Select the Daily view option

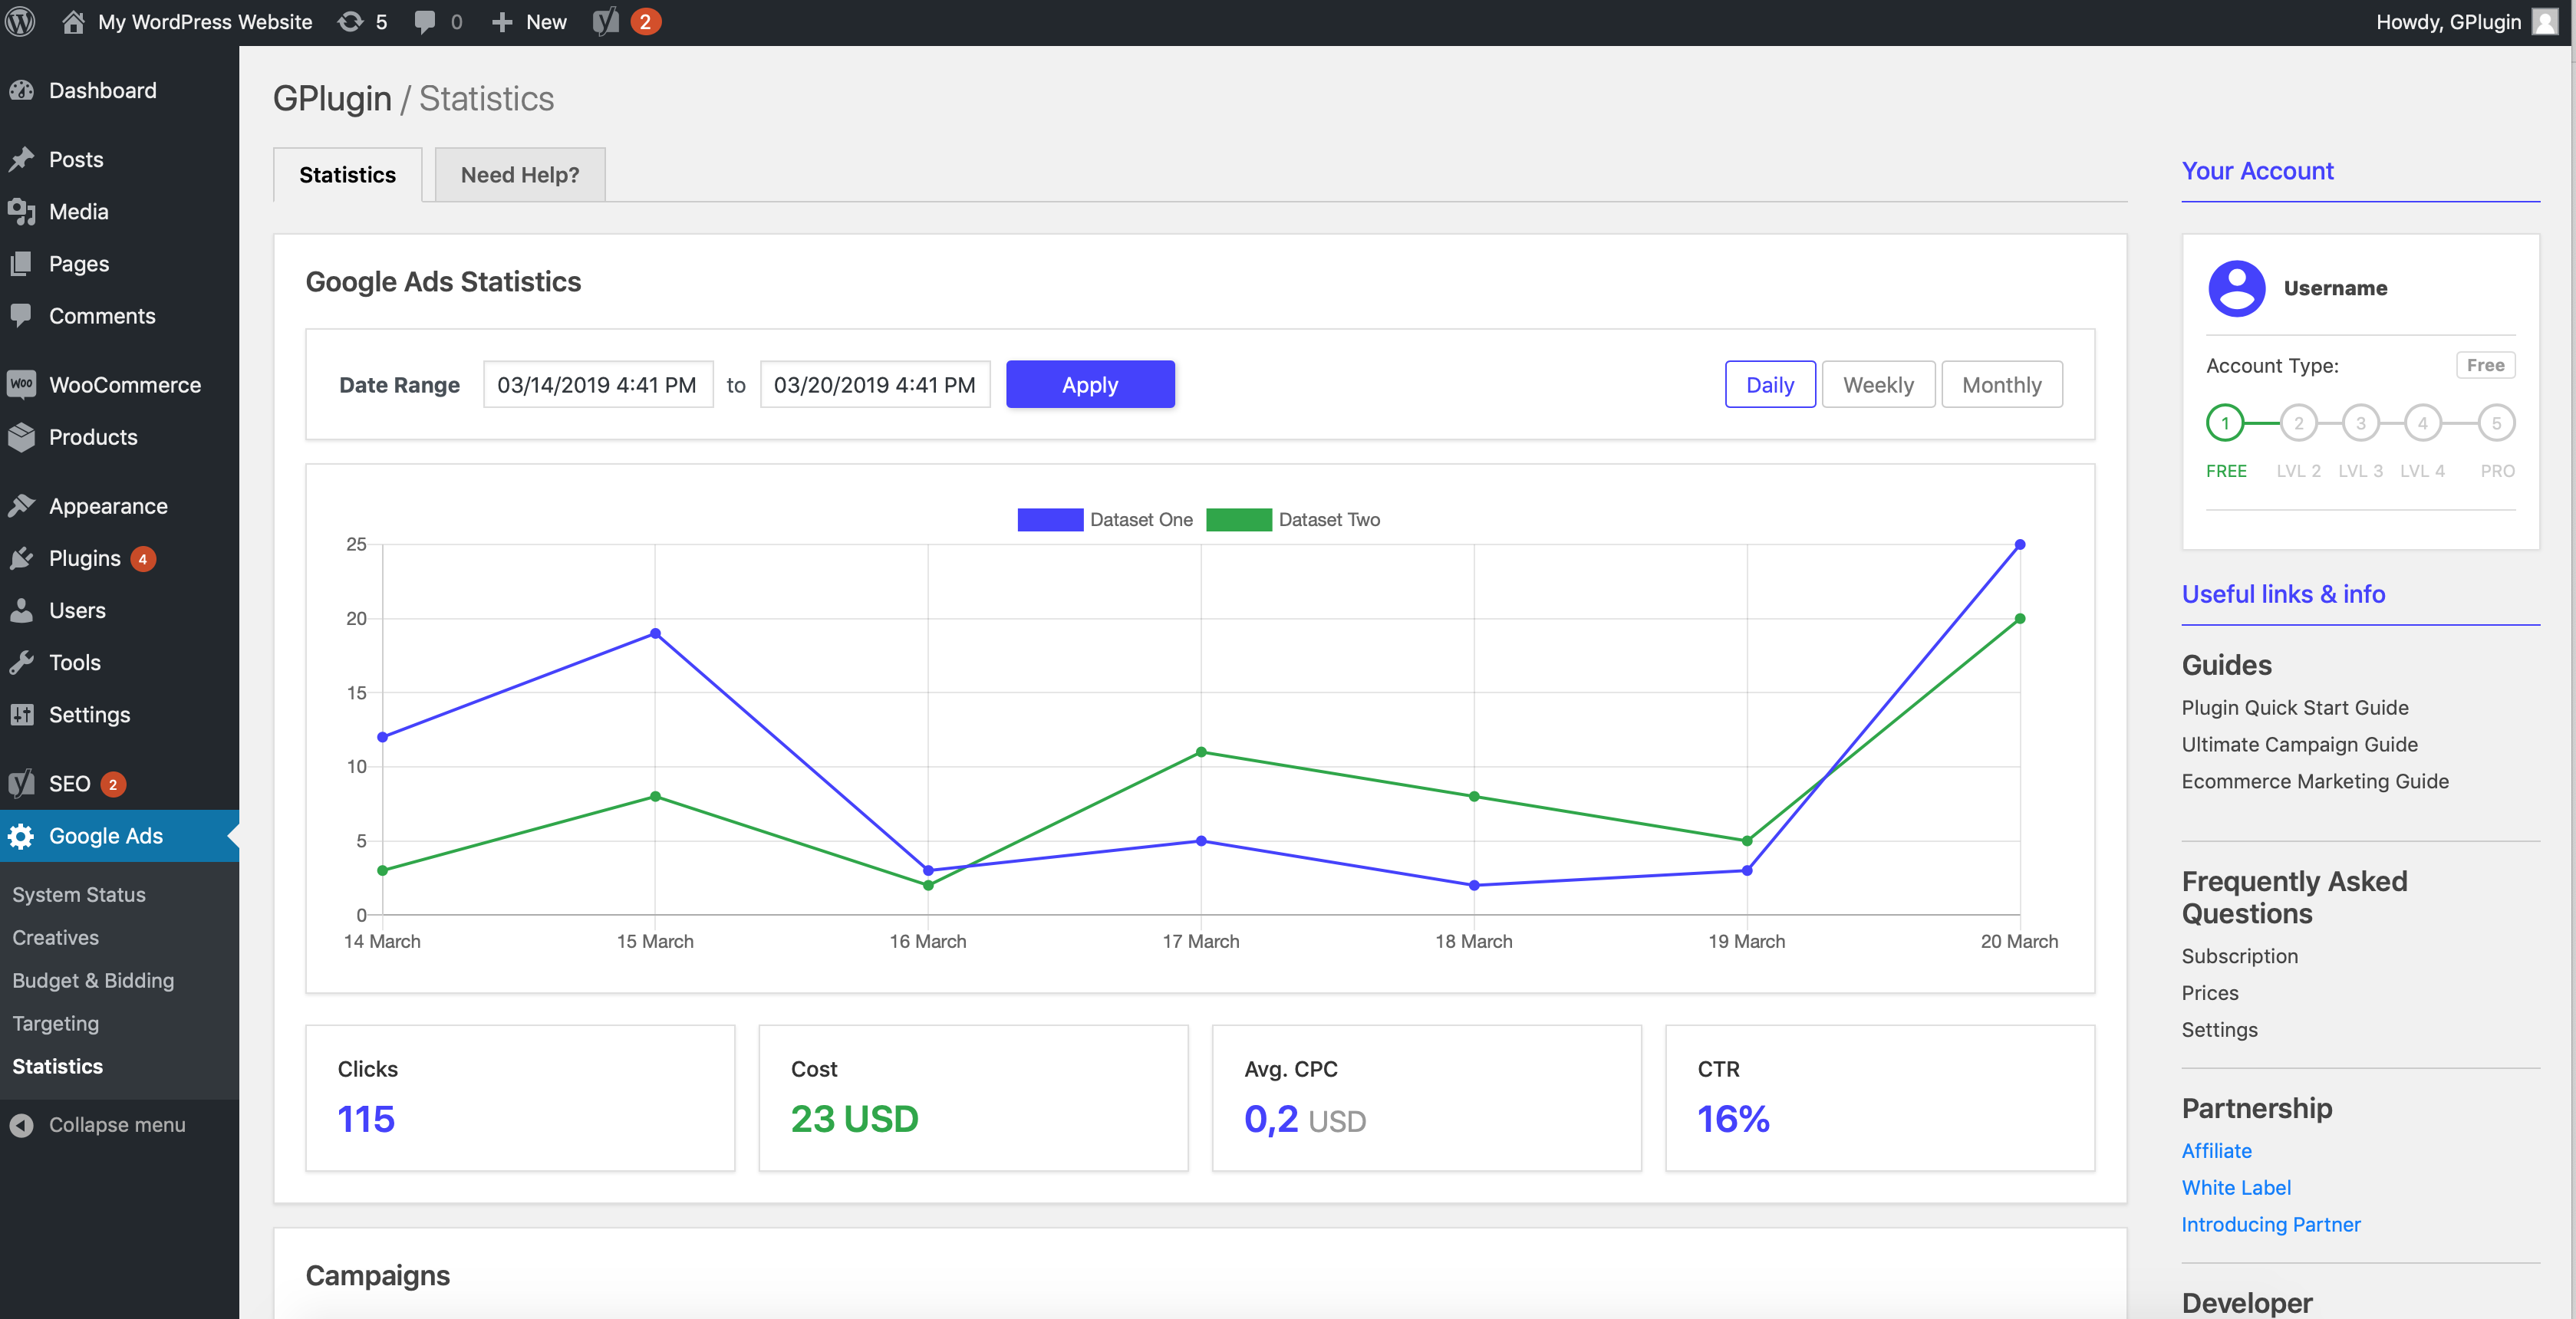[1770, 385]
